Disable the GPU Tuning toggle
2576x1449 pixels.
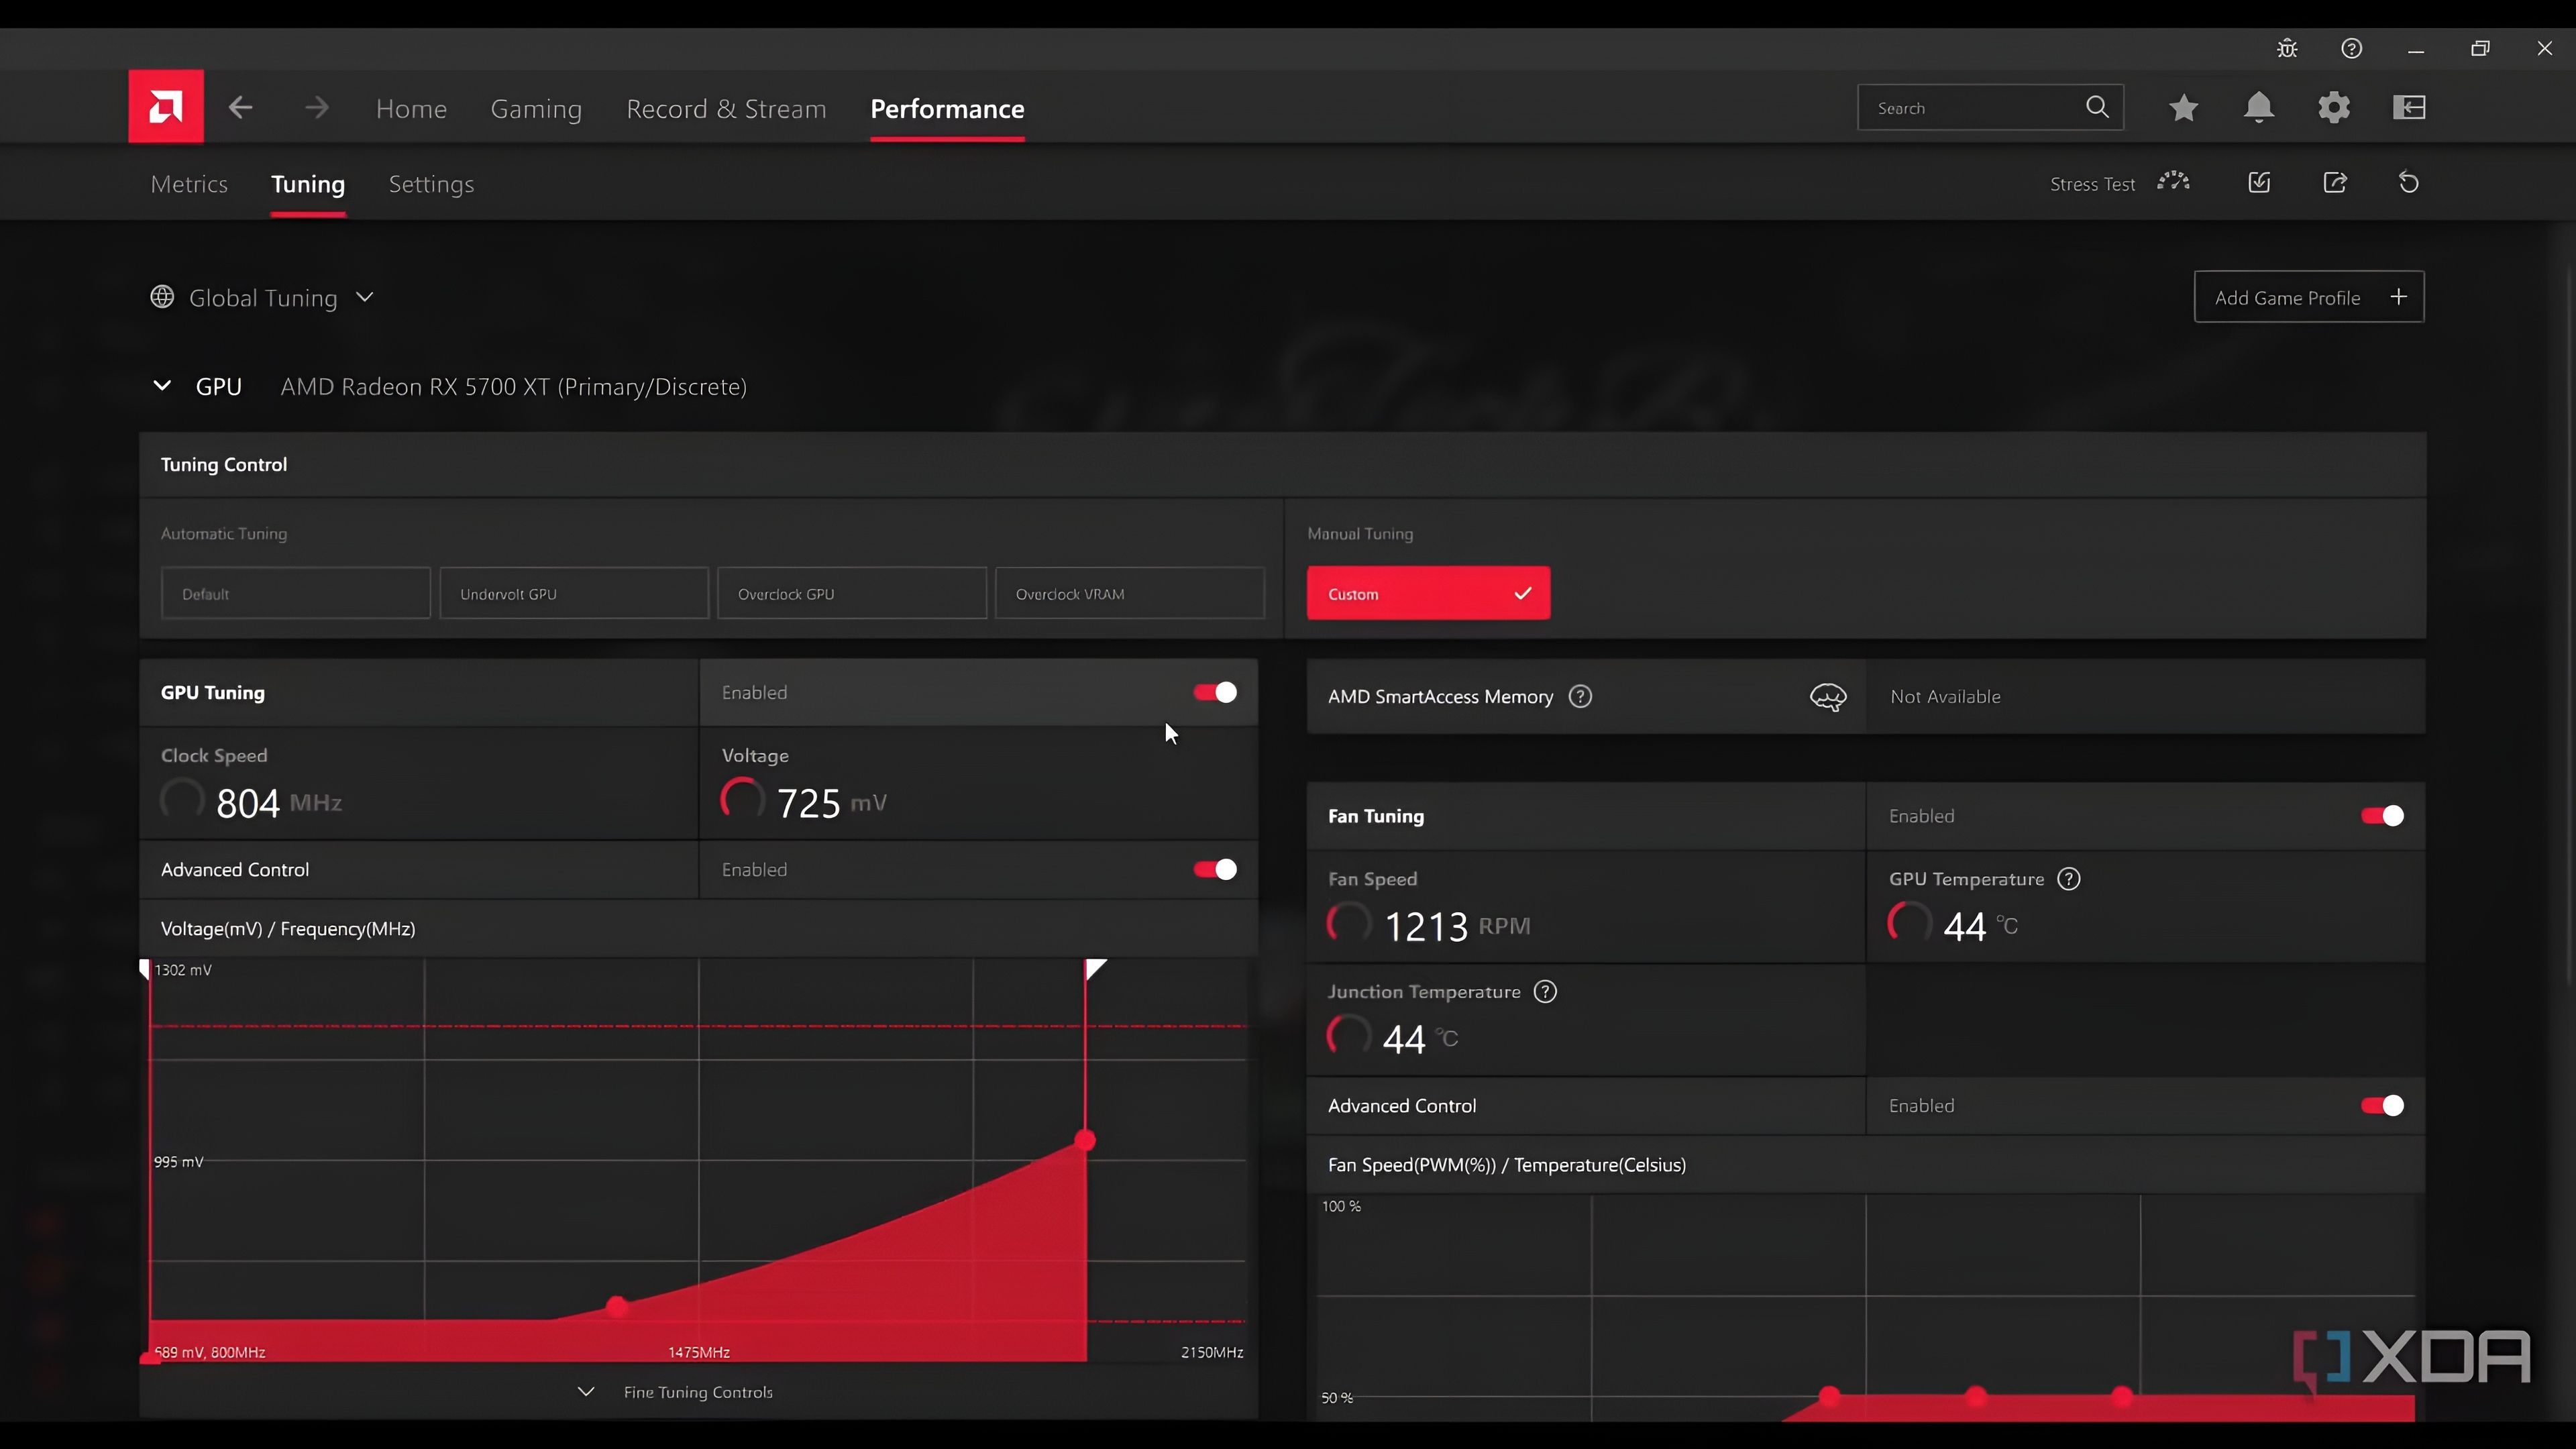[1215, 692]
